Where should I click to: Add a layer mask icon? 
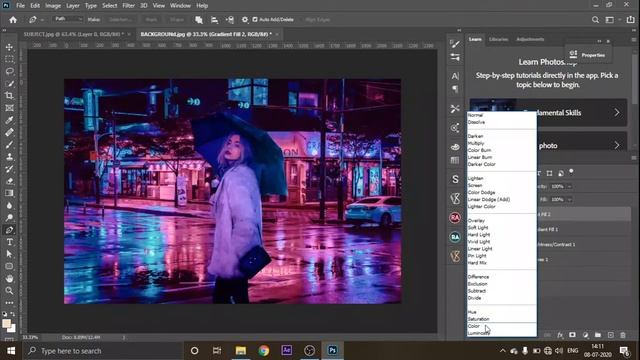[572, 335]
